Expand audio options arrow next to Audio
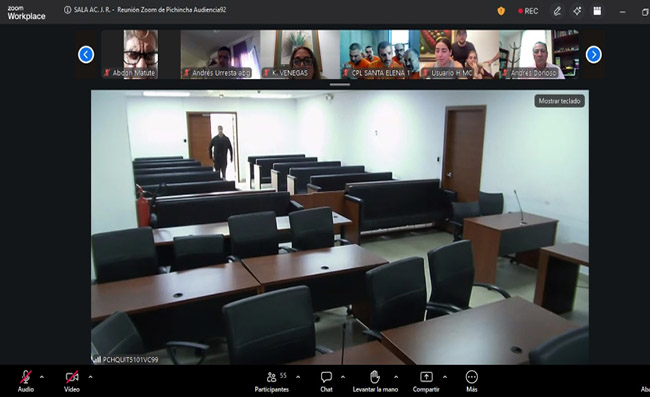Image resolution: width=650 pixels, height=397 pixels. pos(42,377)
